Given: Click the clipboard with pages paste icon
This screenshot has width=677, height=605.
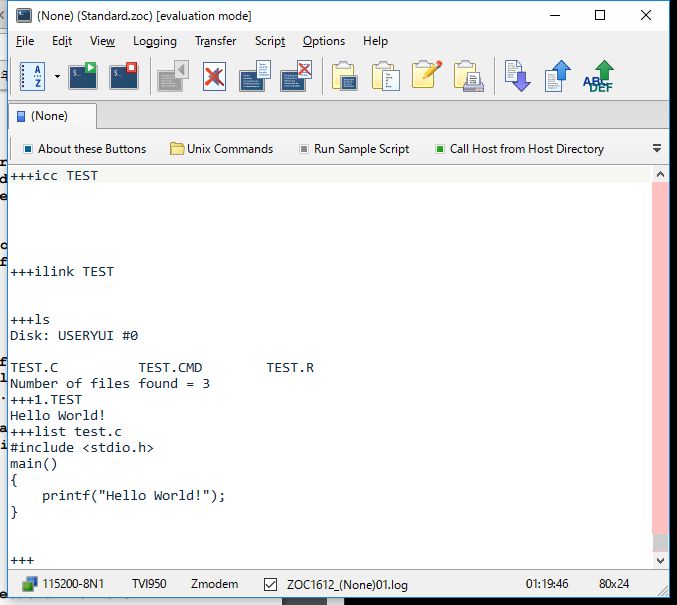Looking at the screenshot, I should pos(385,76).
